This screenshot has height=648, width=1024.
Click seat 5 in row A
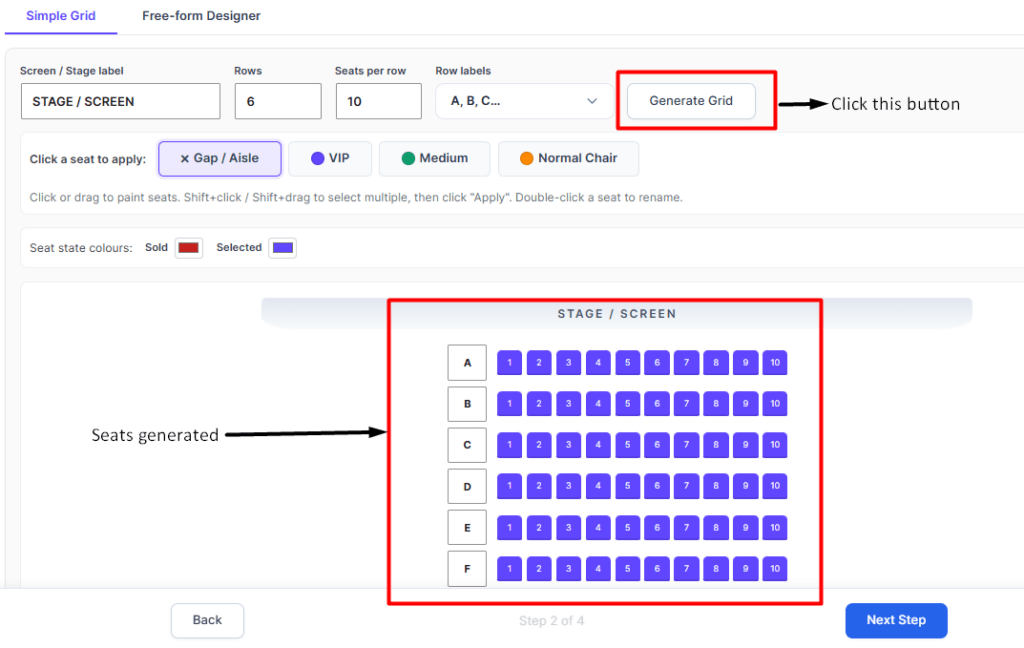coord(628,363)
